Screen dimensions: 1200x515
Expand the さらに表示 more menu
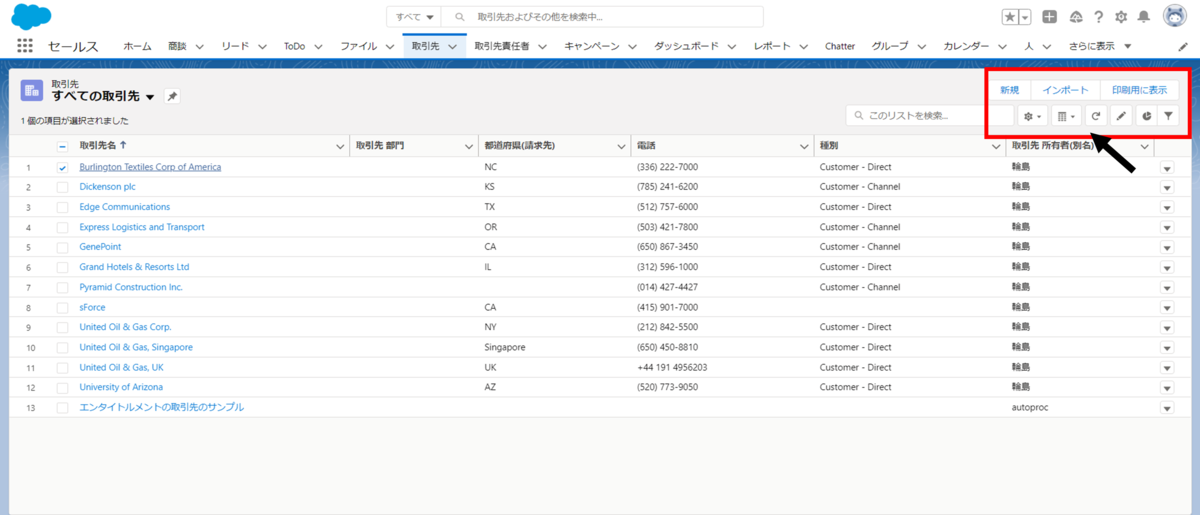(1099, 46)
